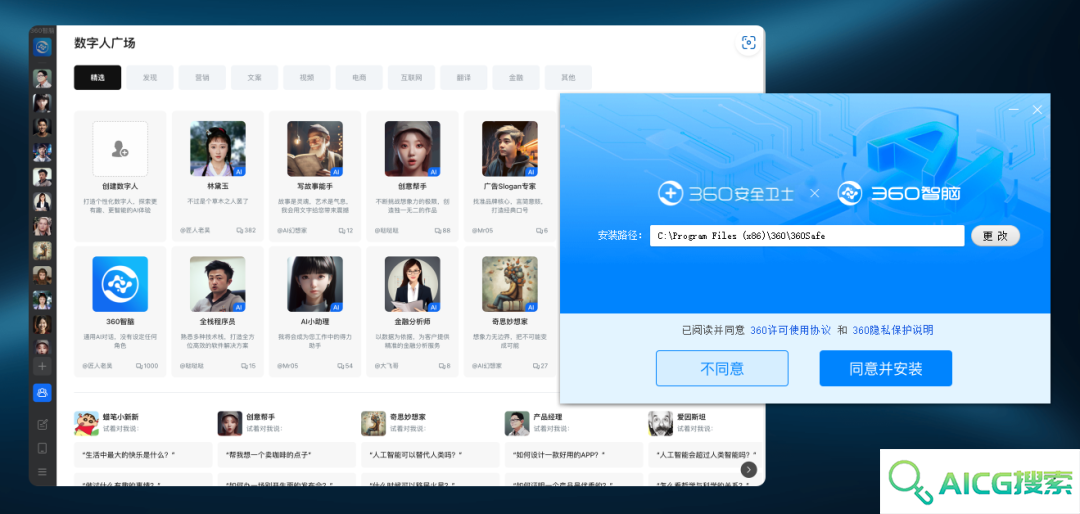This screenshot has width=1080, height=514.
Task: Click author @大飞哥 on 金融分析师 card
Action: [x=387, y=366]
